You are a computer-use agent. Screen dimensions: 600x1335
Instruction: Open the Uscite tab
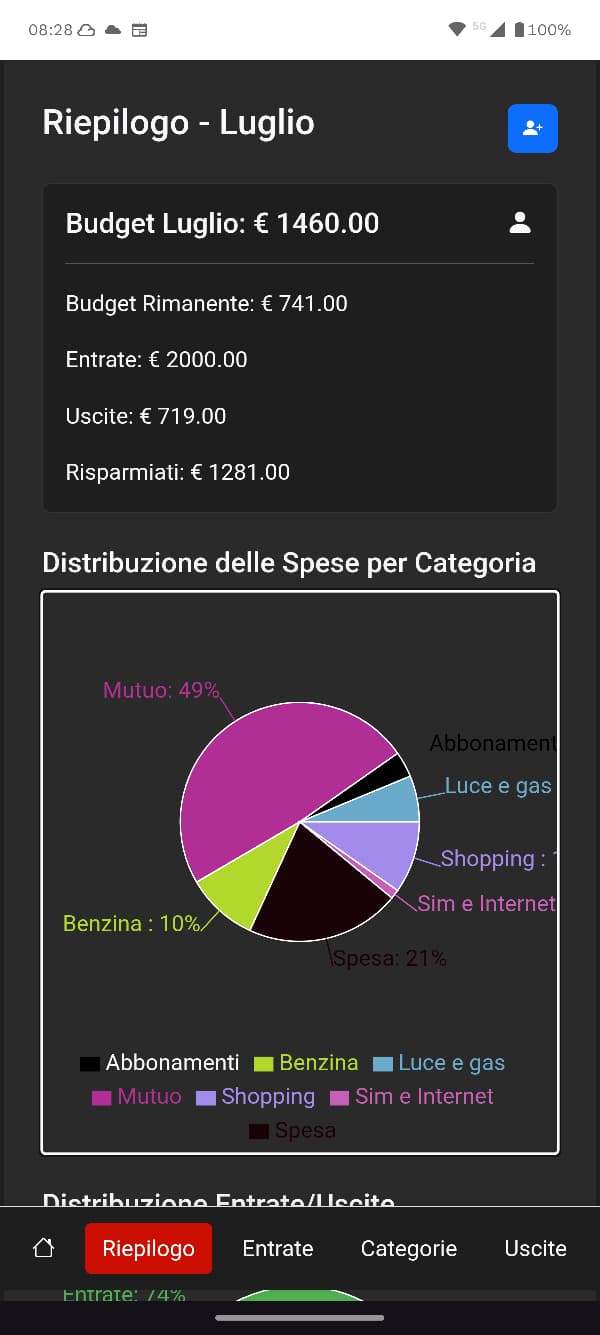tap(535, 1248)
